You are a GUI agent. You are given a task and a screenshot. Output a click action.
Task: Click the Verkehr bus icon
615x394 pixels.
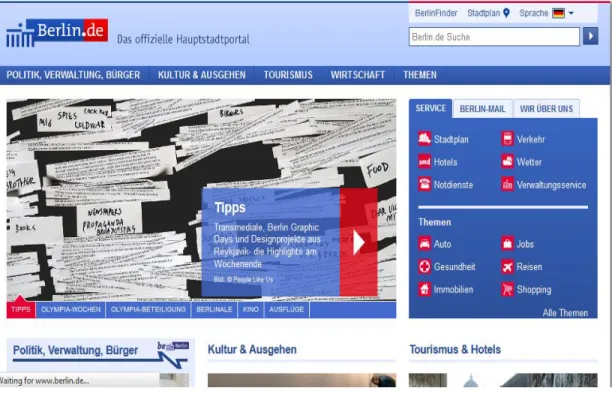[509, 139]
